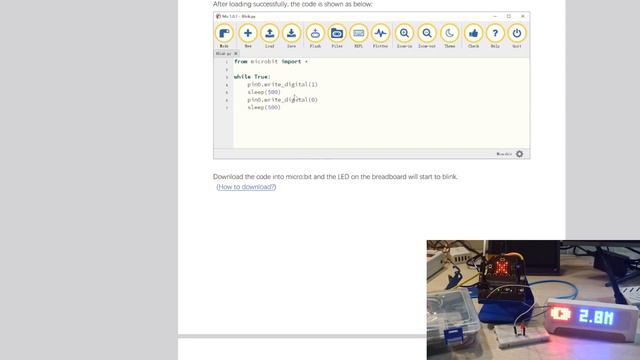The image size is (640, 360).
Task: Close the Blink.py tab with its X
Action: tap(236, 53)
